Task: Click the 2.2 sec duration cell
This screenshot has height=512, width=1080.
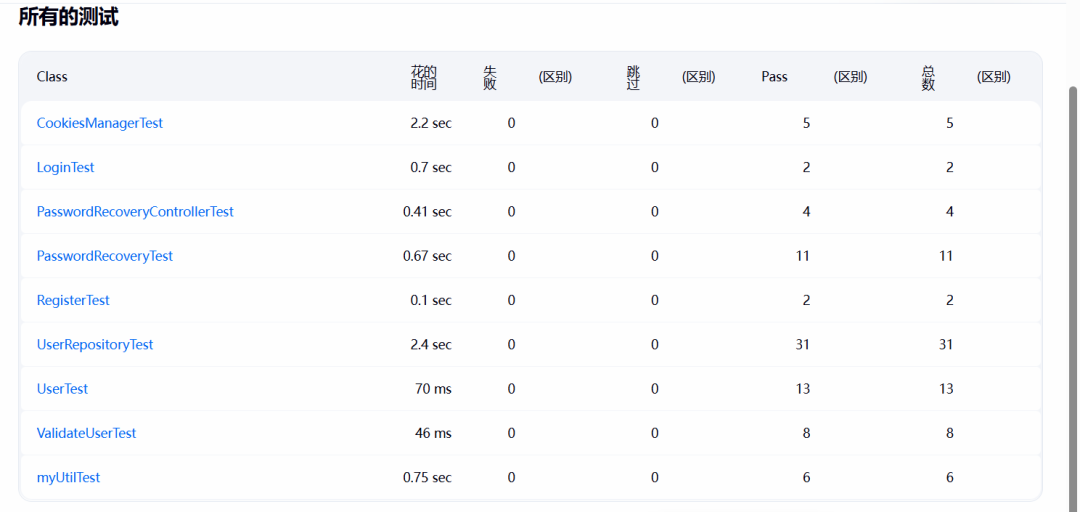Action: point(431,123)
